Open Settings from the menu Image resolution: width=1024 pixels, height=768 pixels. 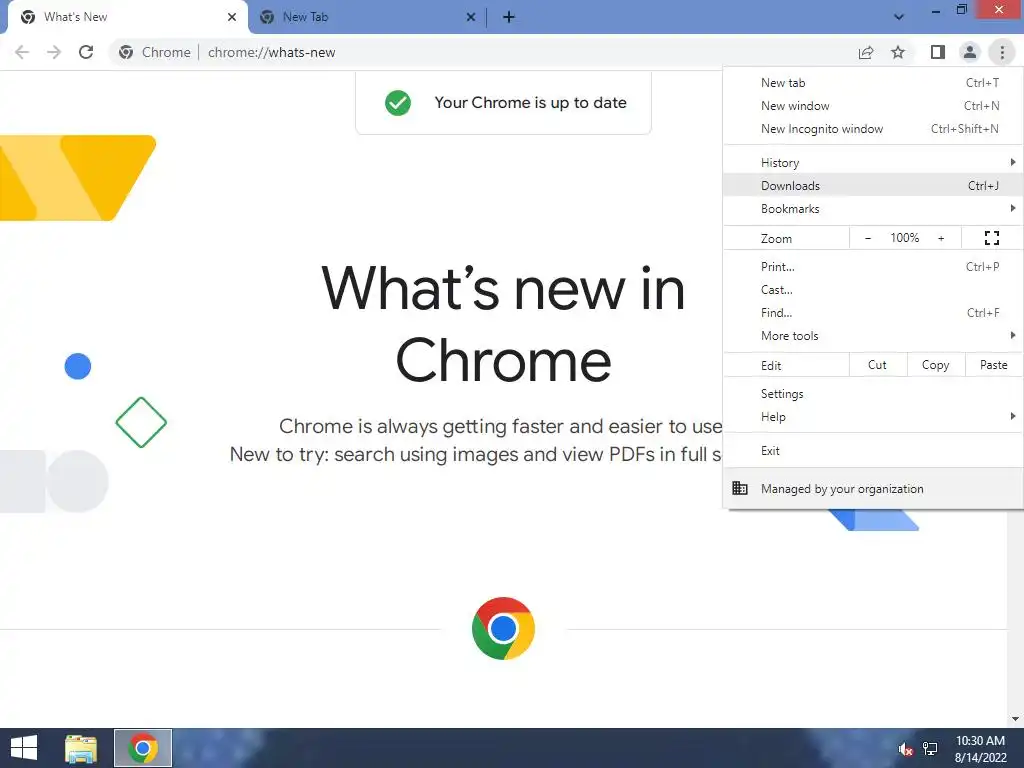pyautogui.click(x=873, y=394)
